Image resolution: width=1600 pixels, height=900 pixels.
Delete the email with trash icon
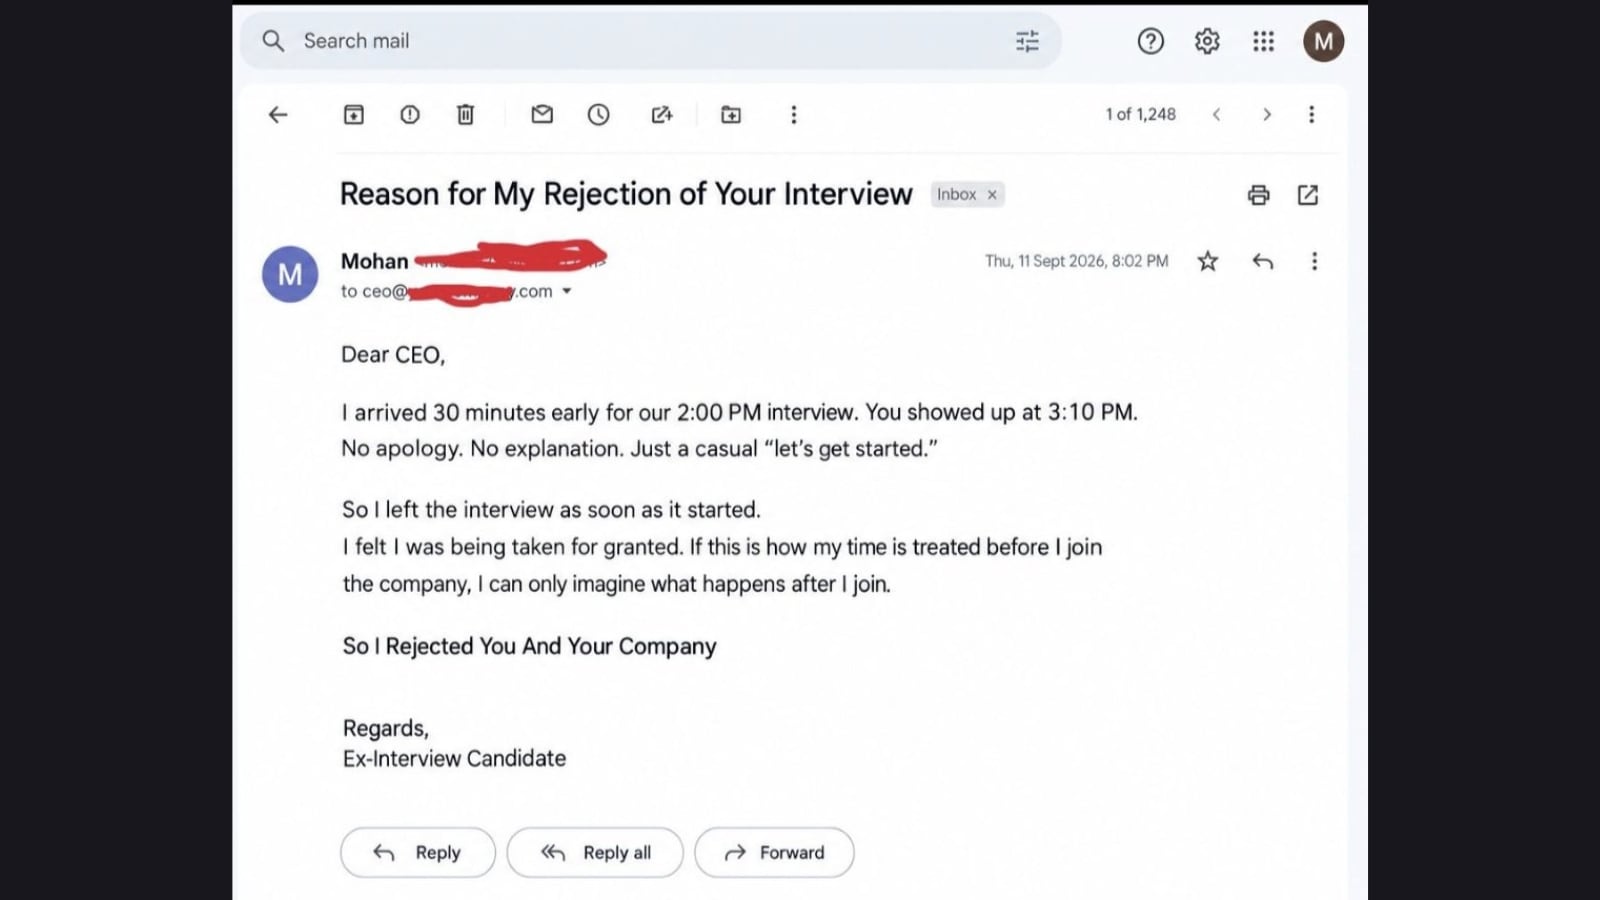point(466,115)
